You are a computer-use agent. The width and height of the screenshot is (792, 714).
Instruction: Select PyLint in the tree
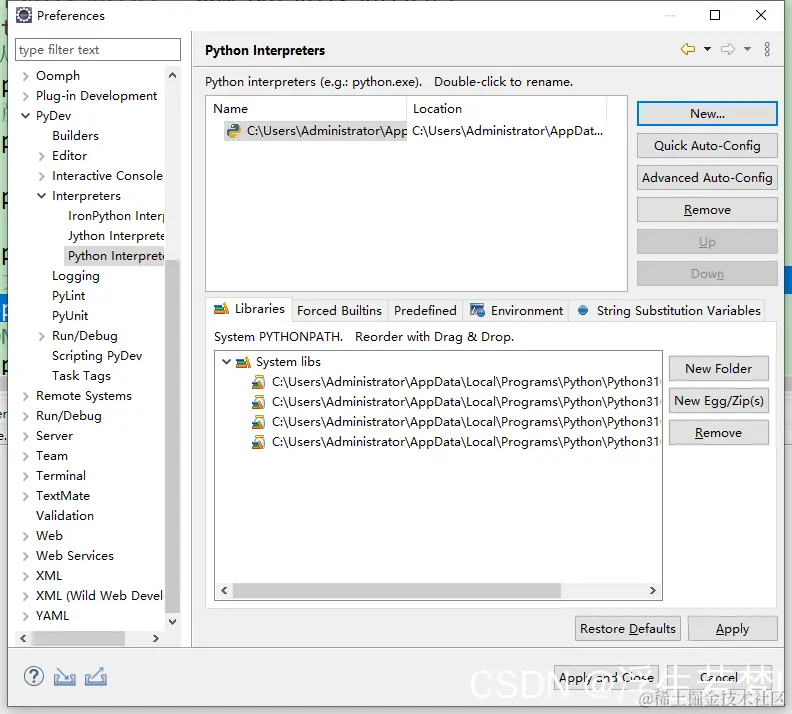click(69, 296)
